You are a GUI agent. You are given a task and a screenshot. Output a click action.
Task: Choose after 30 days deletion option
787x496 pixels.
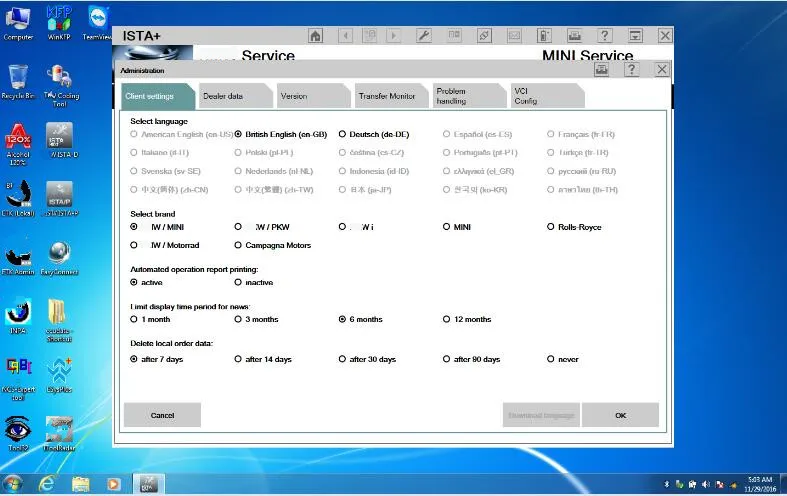[367, 359]
